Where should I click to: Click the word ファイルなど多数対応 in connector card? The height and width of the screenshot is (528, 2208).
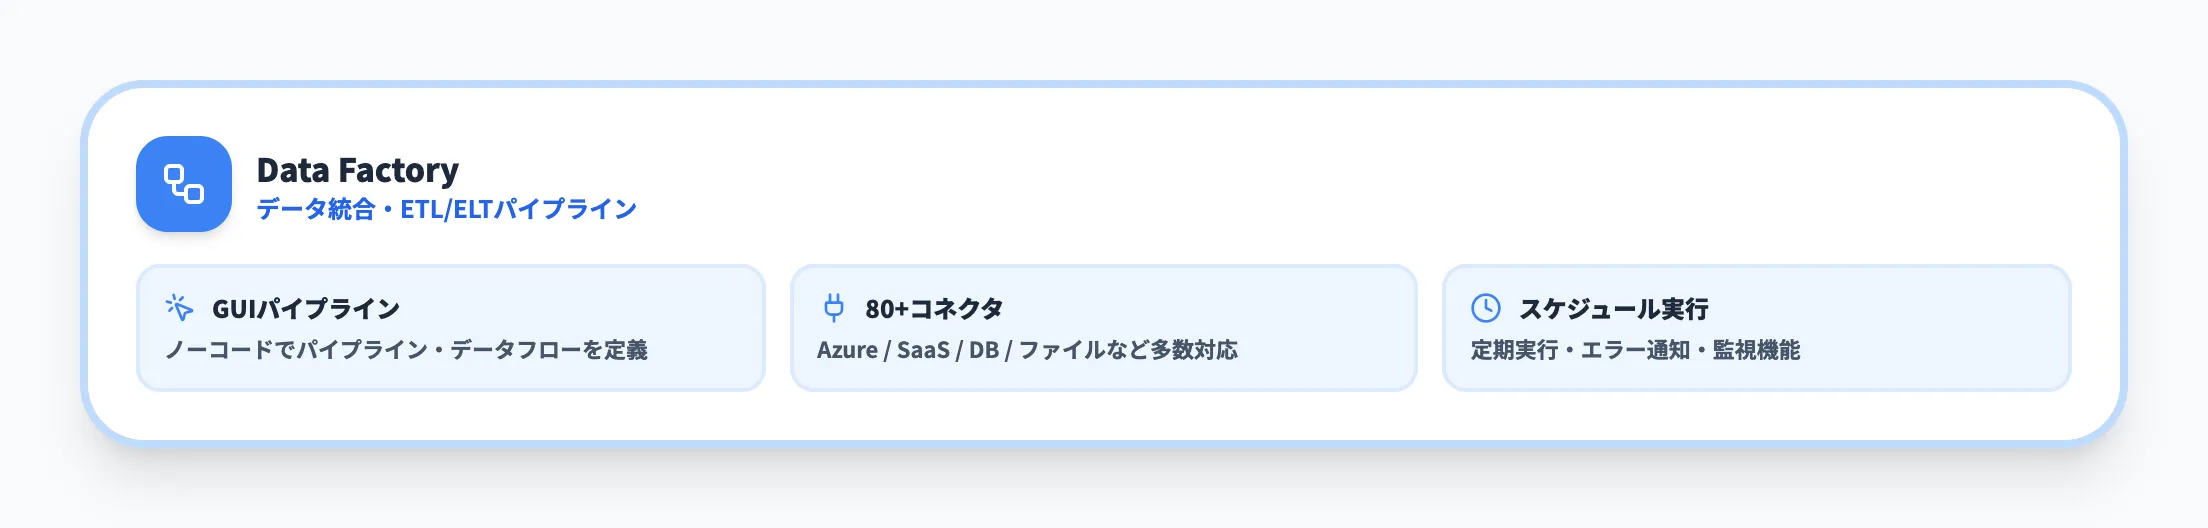1128,350
